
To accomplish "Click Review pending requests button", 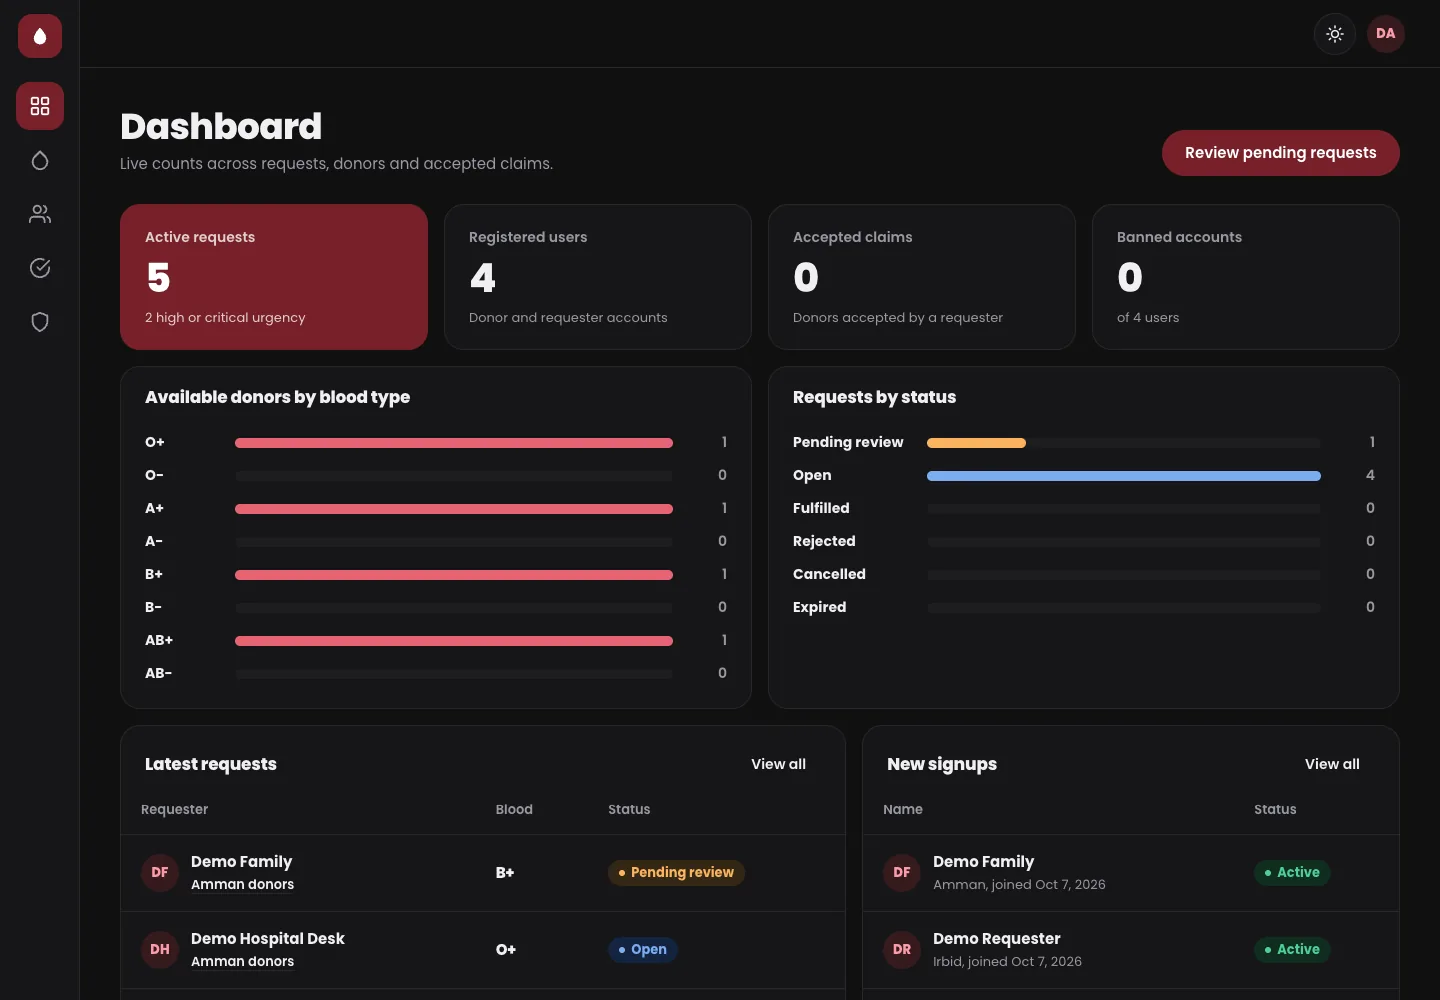I will pyautogui.click(x=1281, y=153).
